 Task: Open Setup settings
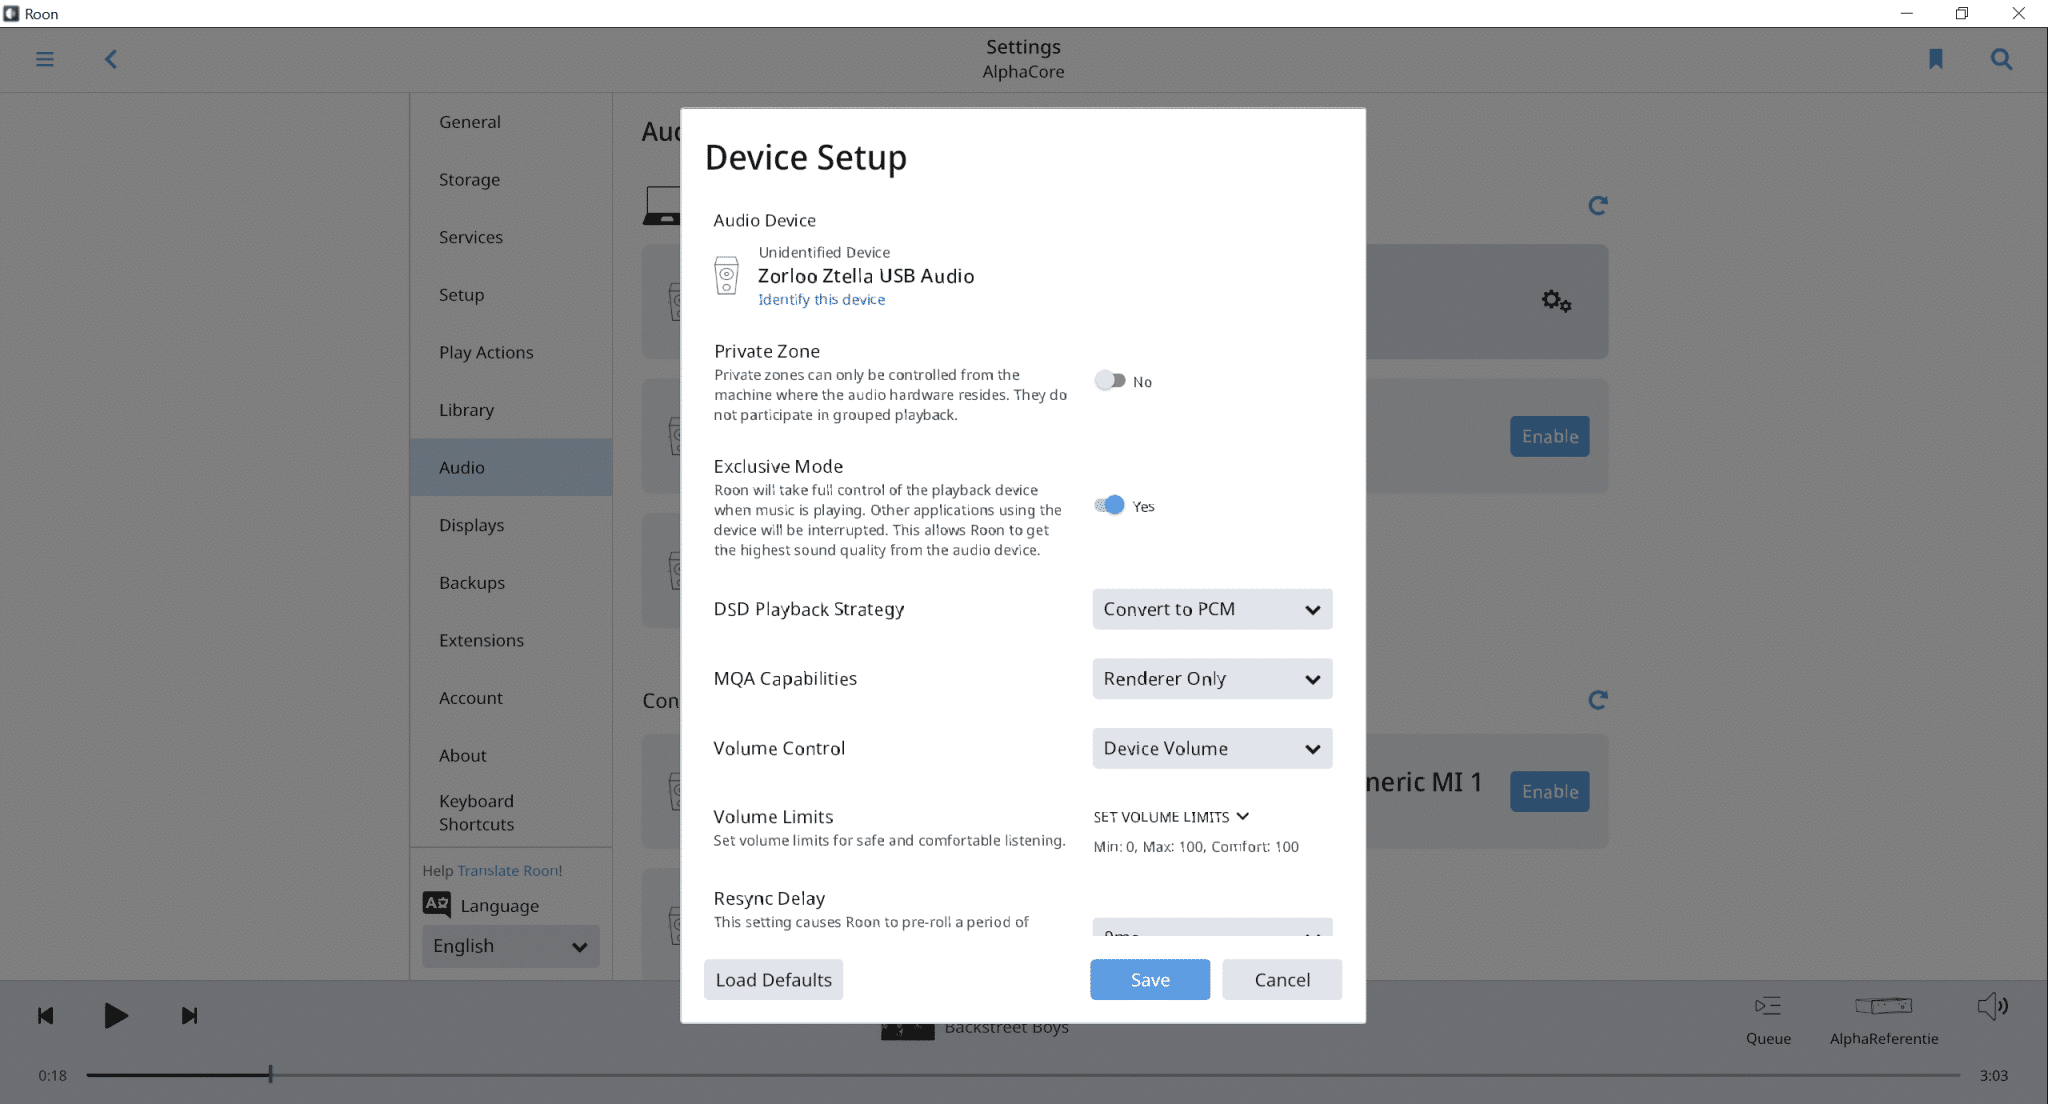click(511, 295)
